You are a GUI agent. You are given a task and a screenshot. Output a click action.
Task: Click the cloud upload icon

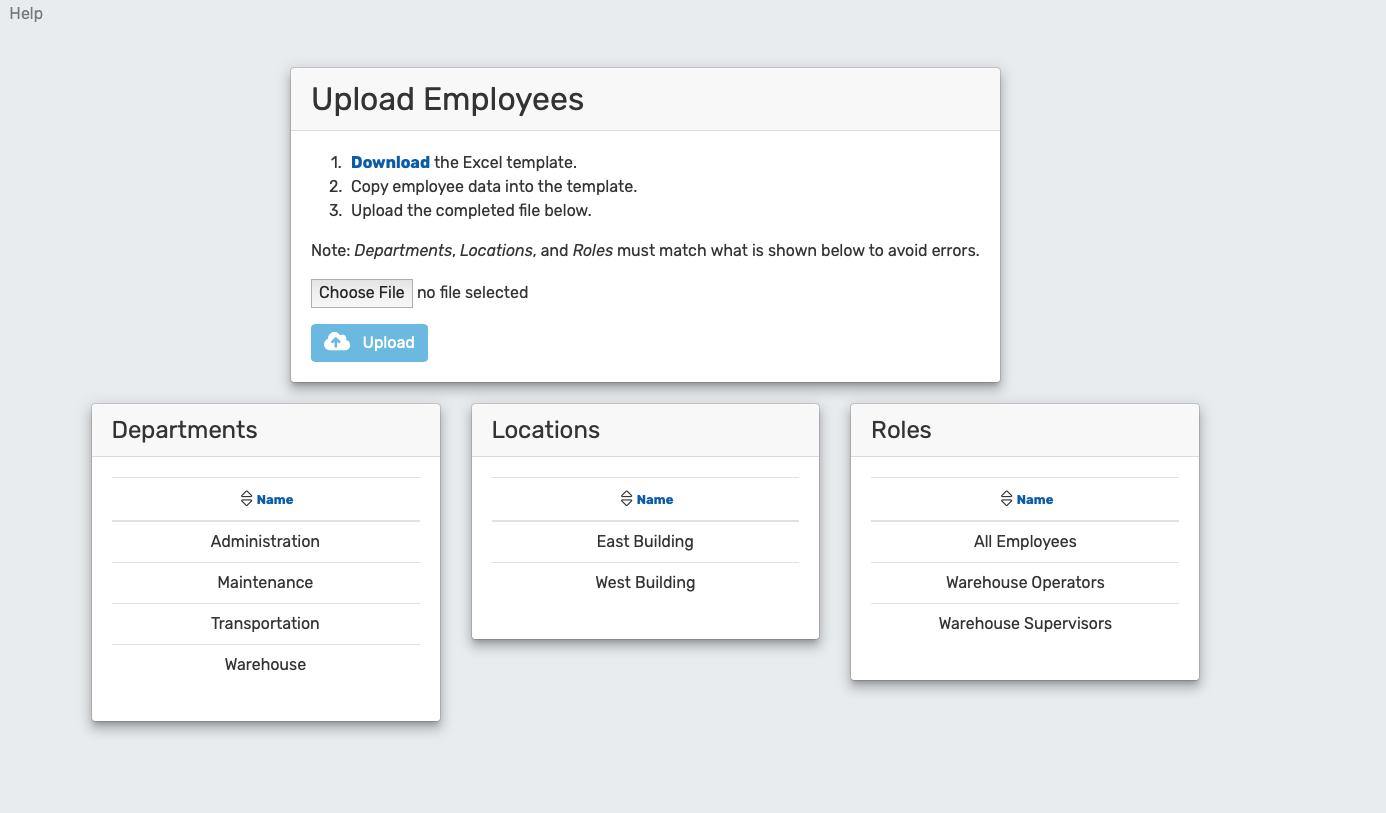click(338, 342)
